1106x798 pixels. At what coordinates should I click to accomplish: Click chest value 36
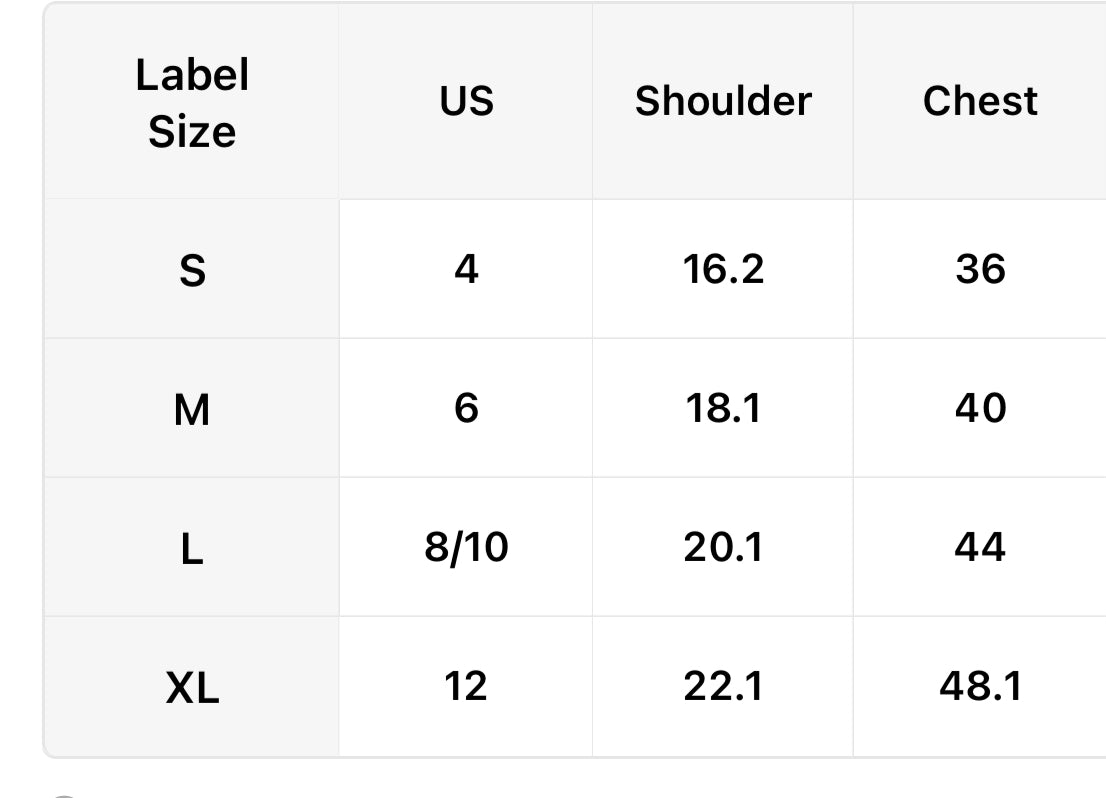[x=980, y=269]
